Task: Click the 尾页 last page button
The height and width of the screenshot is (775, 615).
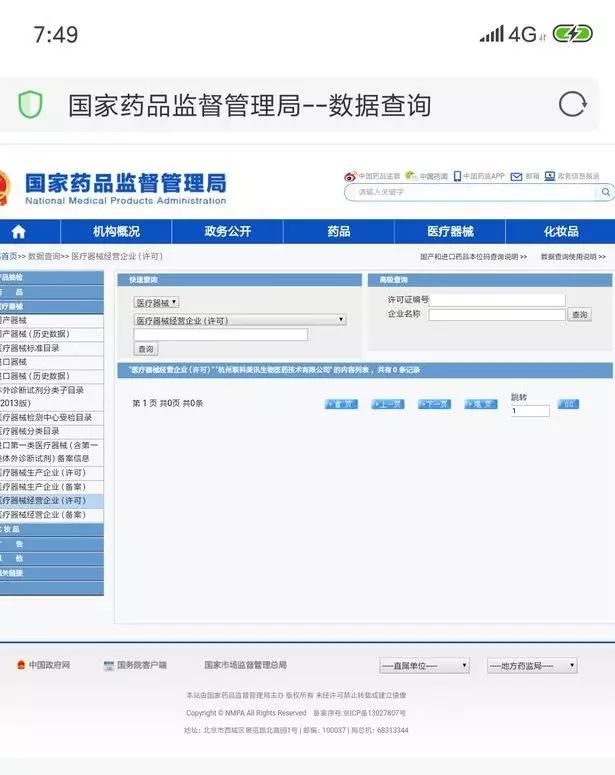Action: [481, 404]
